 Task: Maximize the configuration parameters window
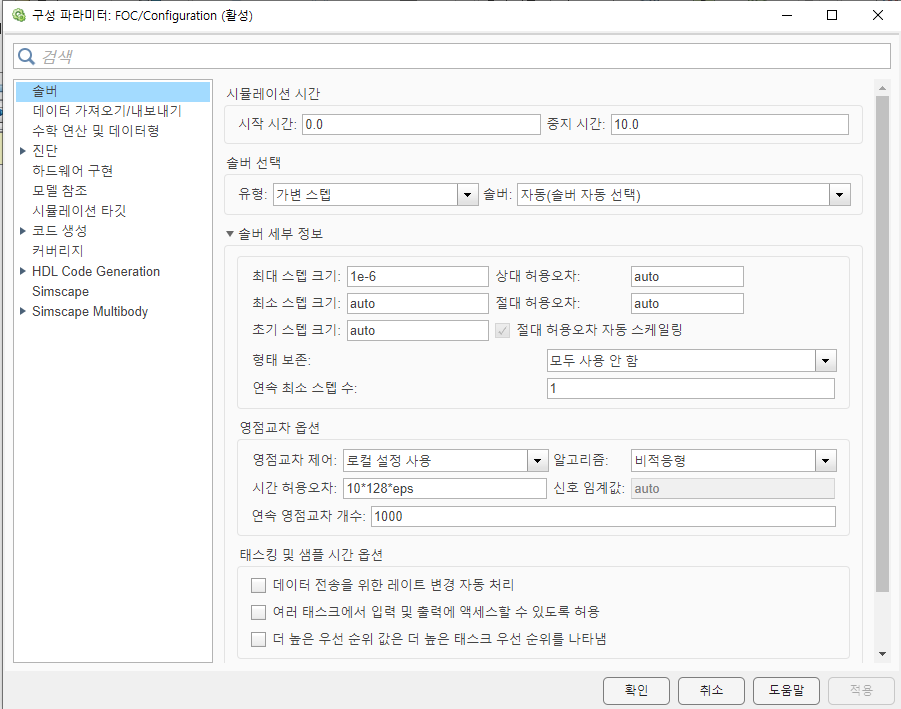coord(831,16)
